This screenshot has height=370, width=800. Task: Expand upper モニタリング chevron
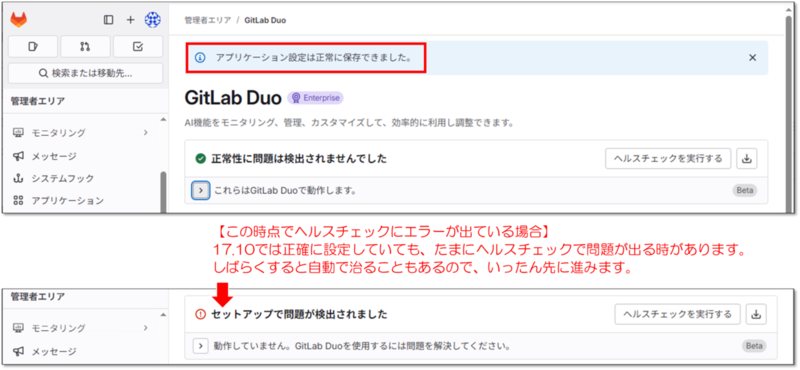(145, 133)
